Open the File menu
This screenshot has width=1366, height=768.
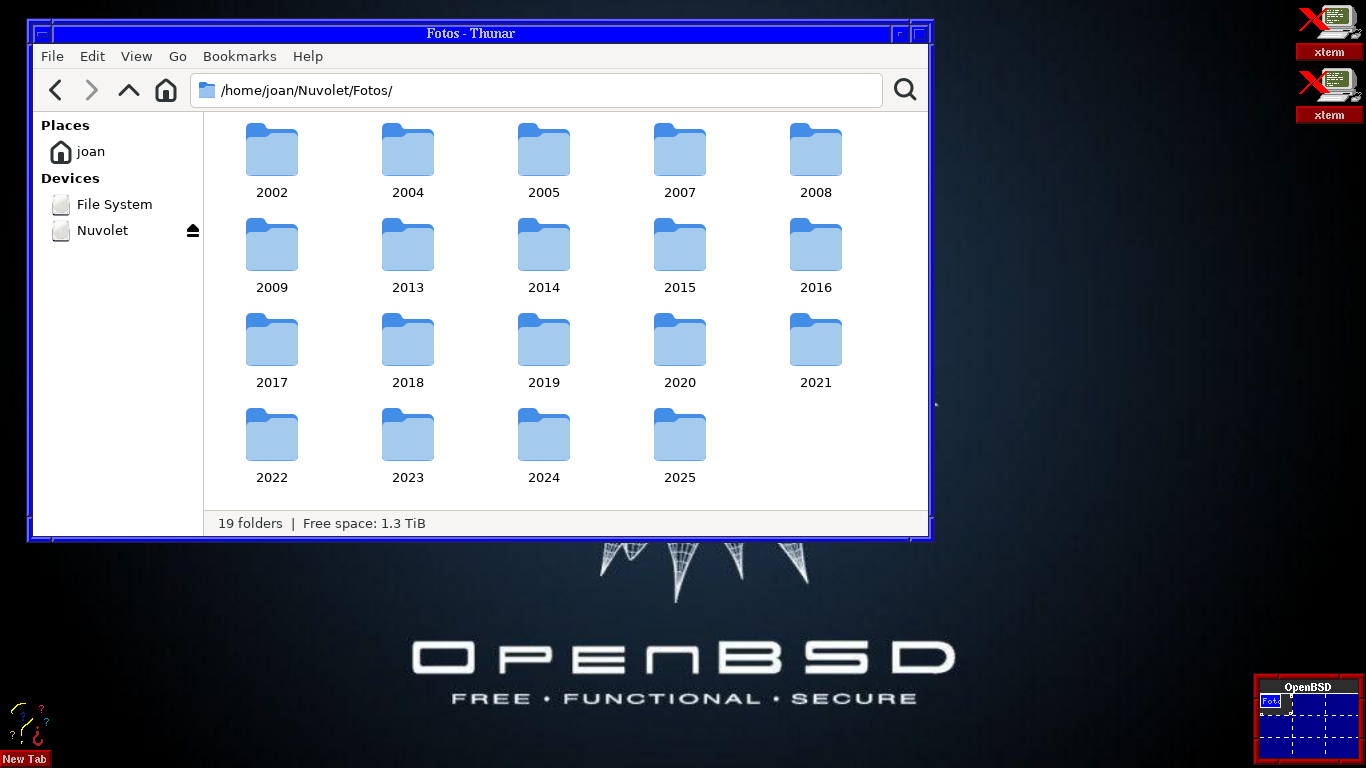pyautogui.click(x=52, y=57)
